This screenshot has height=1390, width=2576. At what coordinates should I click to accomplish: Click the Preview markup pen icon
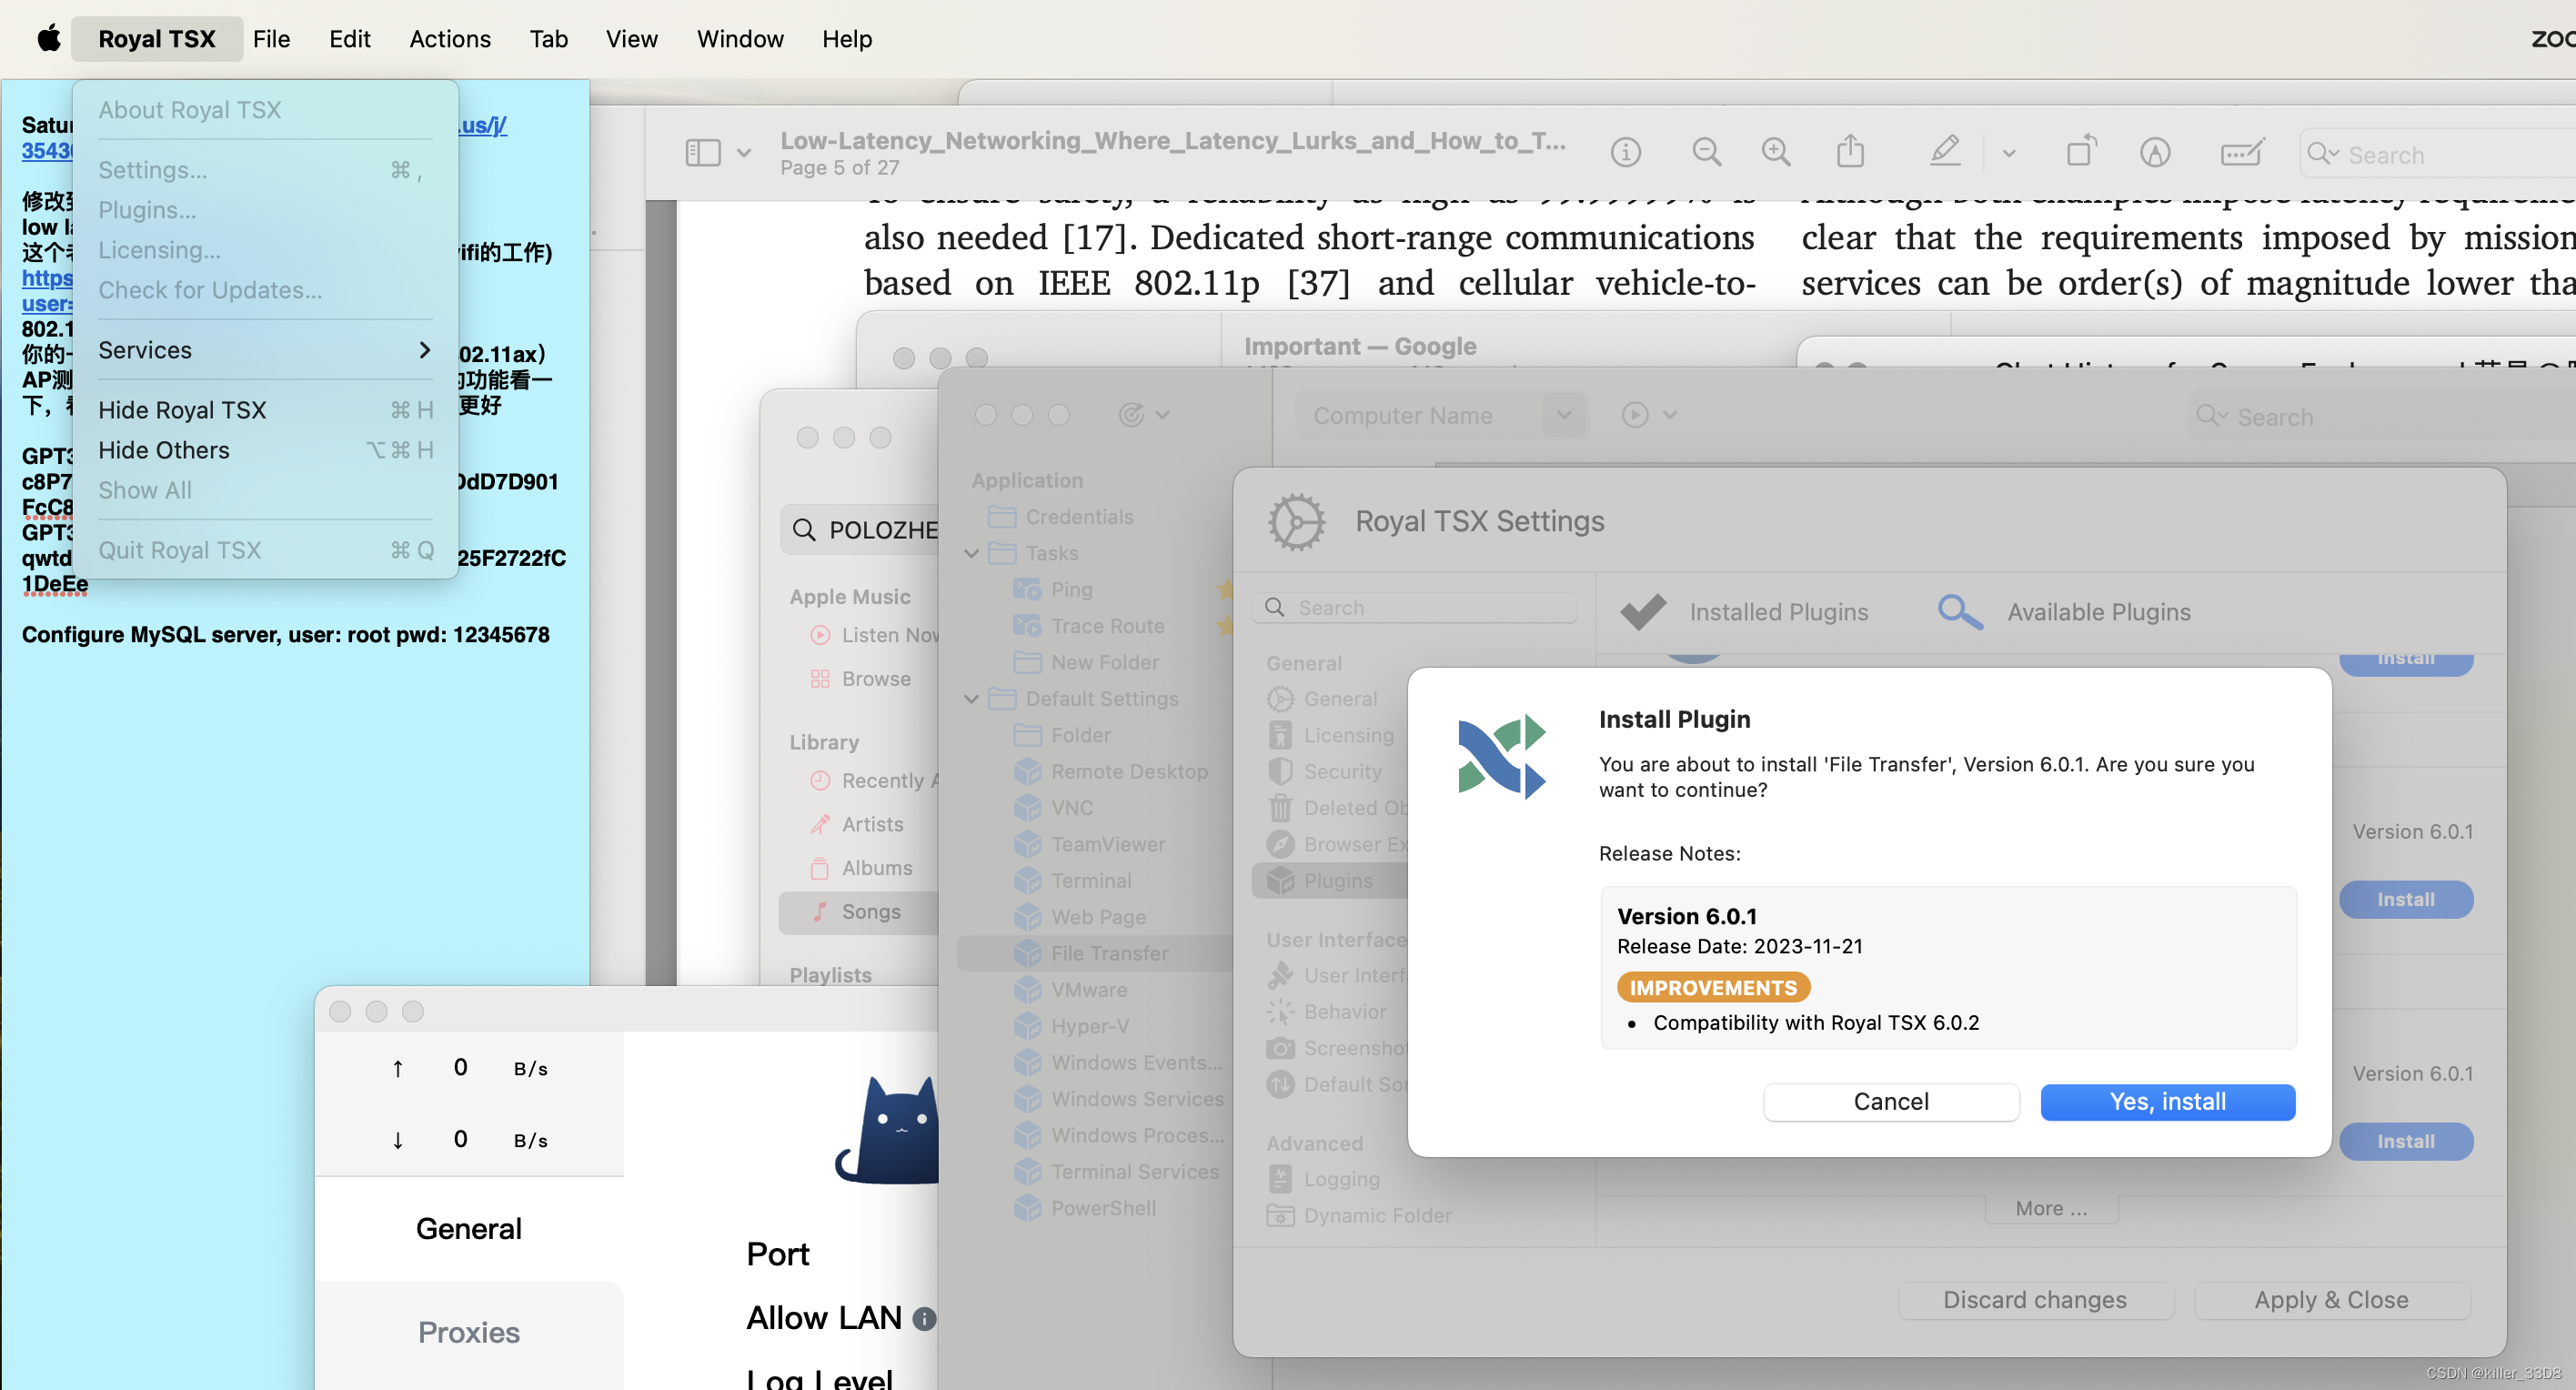tap(1945, 152)
